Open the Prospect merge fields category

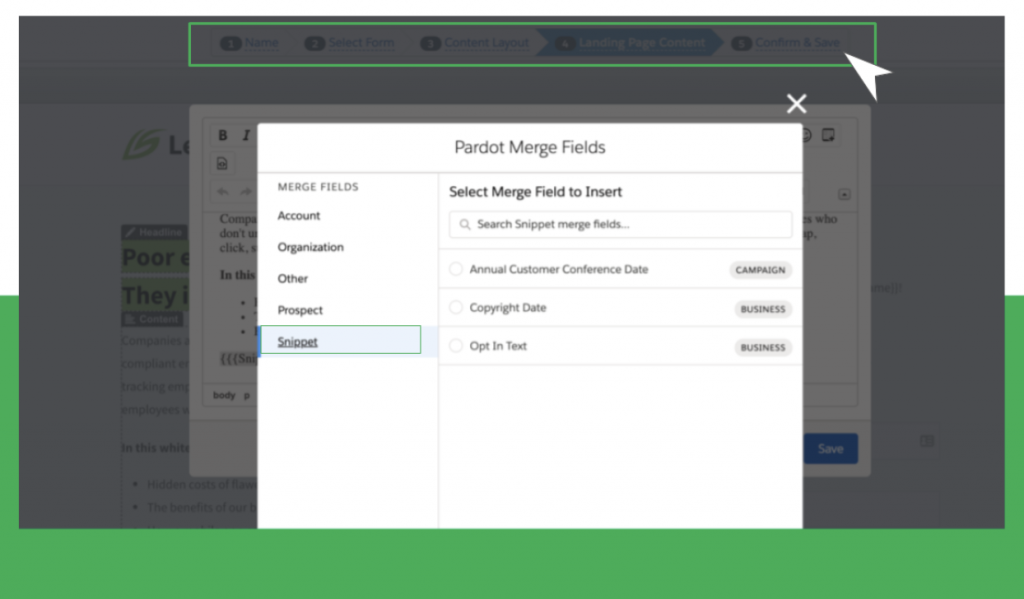(300, 310)
